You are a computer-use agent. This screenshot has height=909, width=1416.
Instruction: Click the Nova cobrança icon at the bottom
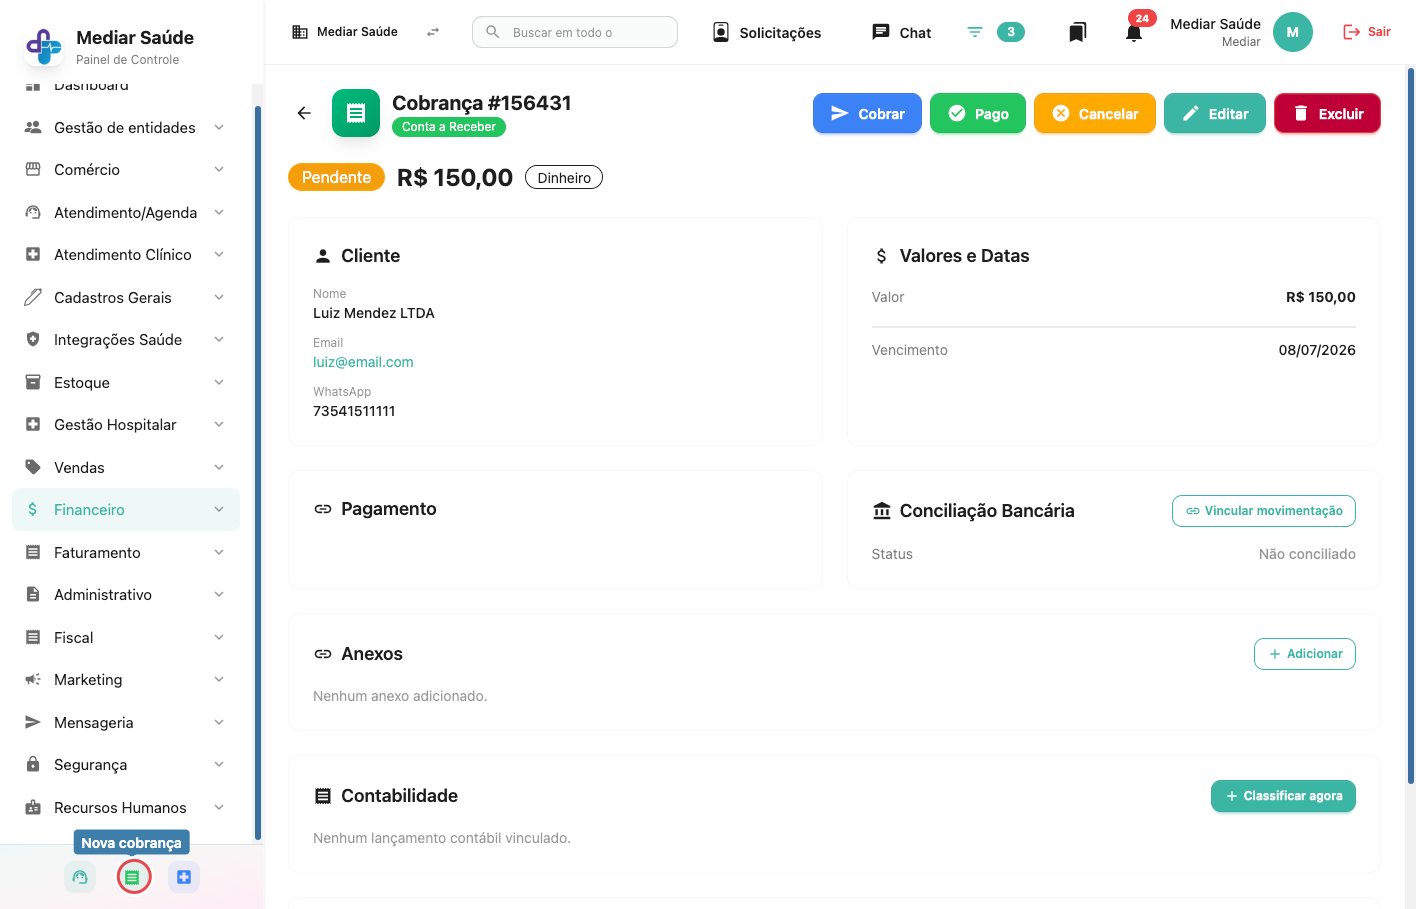coord(133,877)
